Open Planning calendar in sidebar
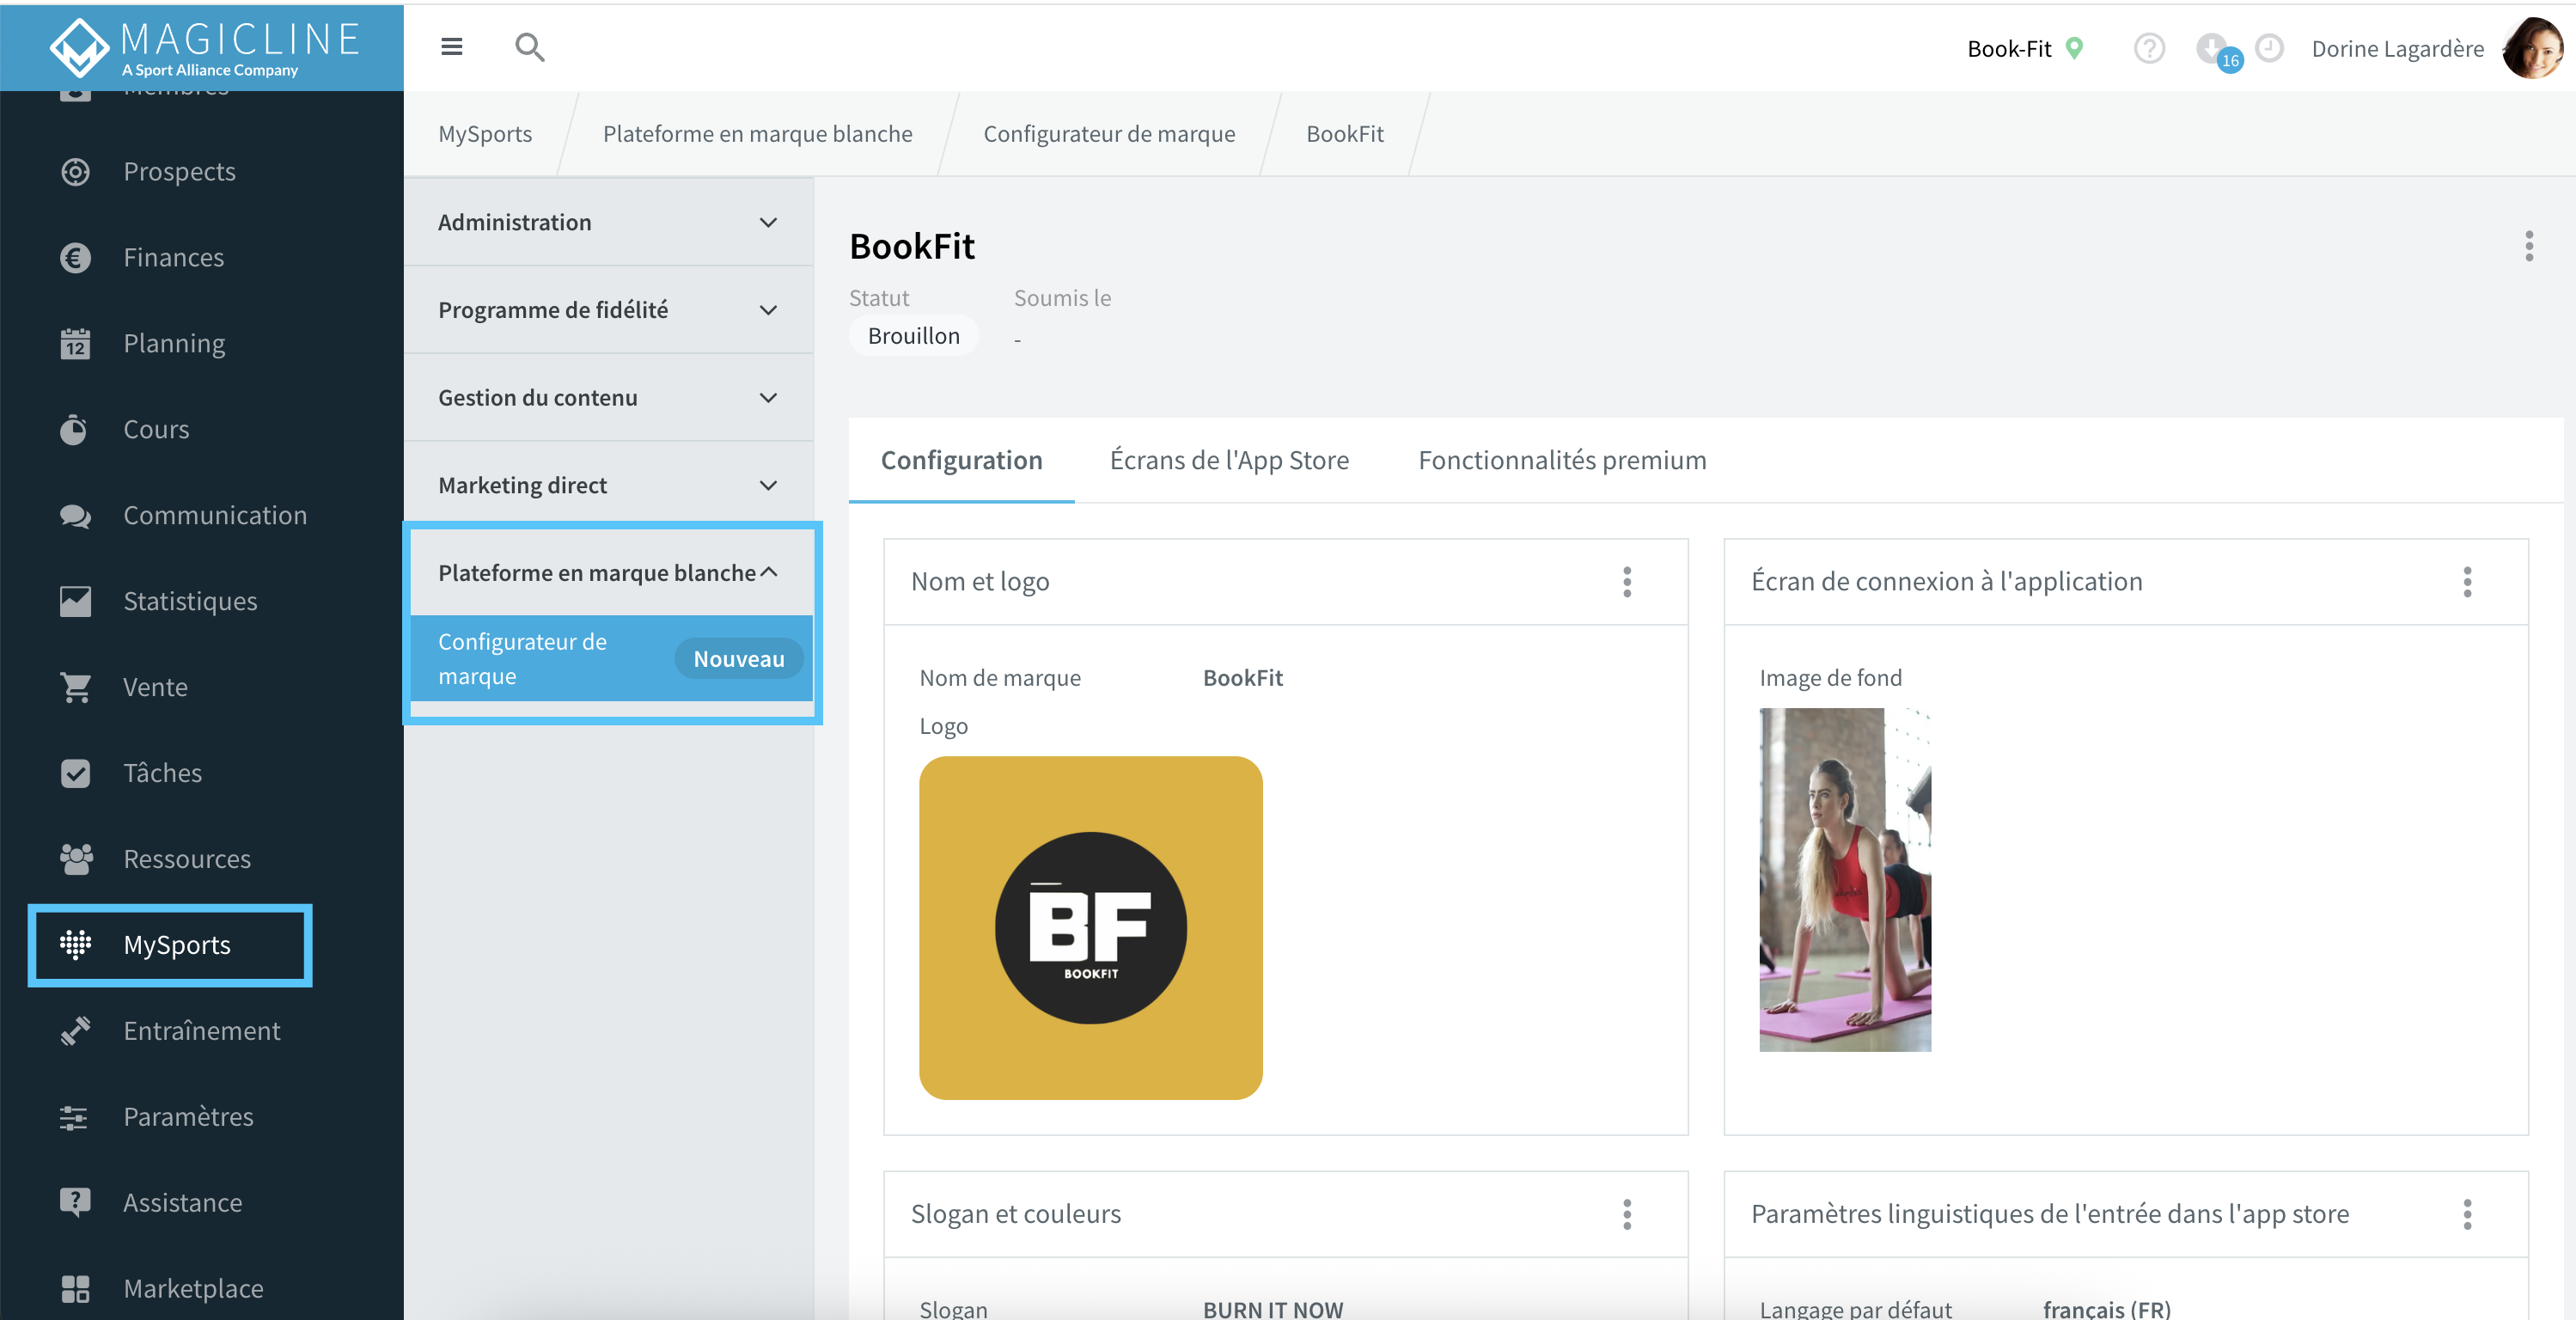Screen dimensions: 2576x1320 75,343
